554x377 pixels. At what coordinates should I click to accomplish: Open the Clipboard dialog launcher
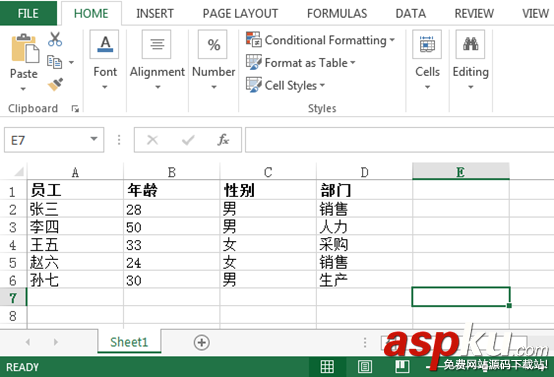pos(75,108)
